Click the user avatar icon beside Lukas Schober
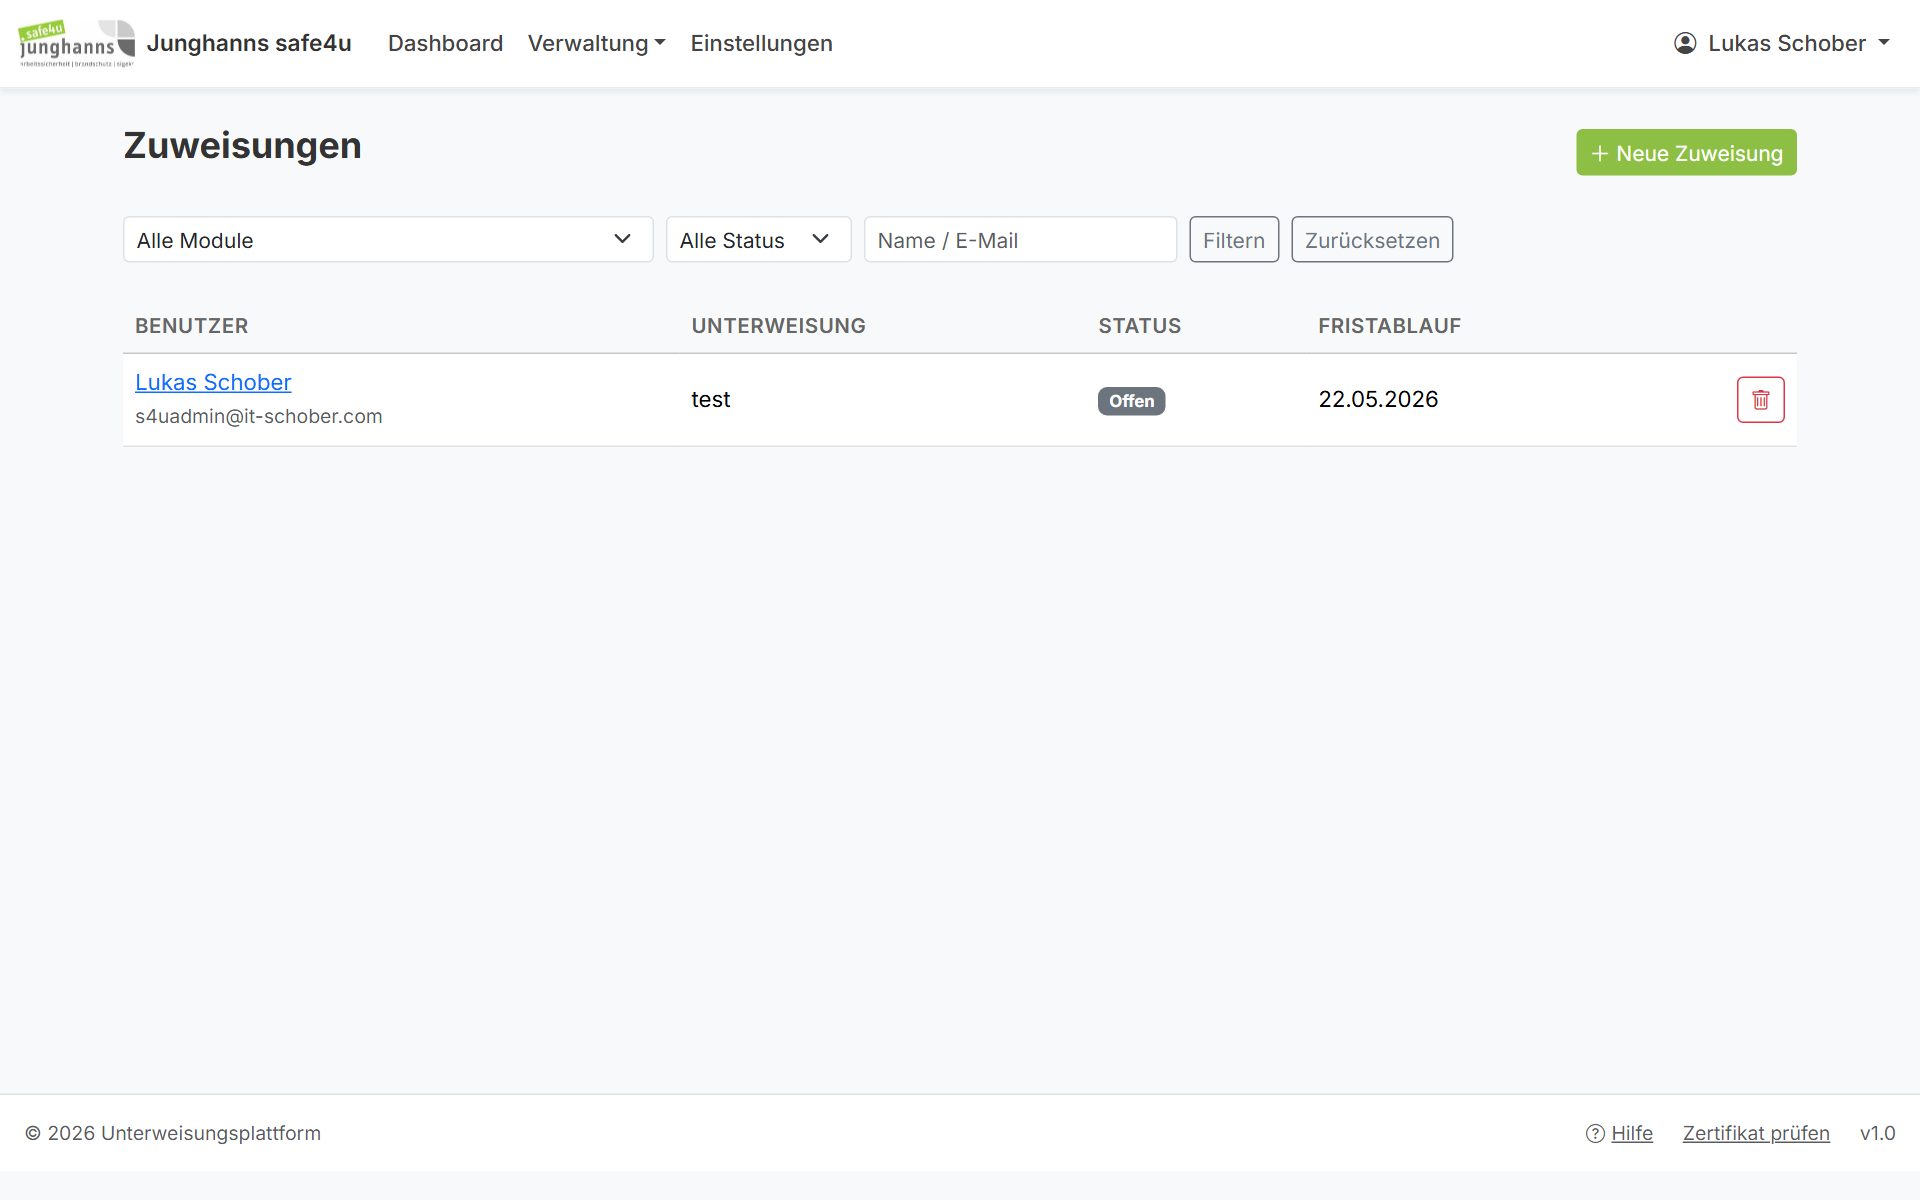The width and height of the screenshot is (1920, 1200). (1685, 43)
